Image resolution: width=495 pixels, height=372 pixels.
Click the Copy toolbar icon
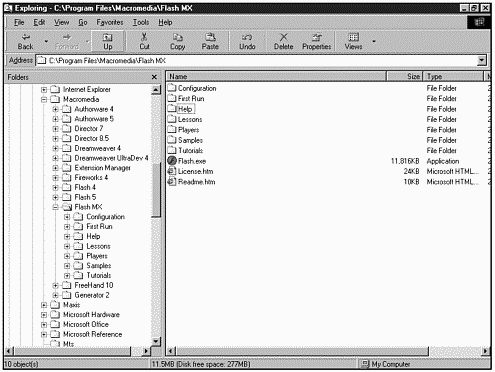pyautogui.click(x=177, y=37)
